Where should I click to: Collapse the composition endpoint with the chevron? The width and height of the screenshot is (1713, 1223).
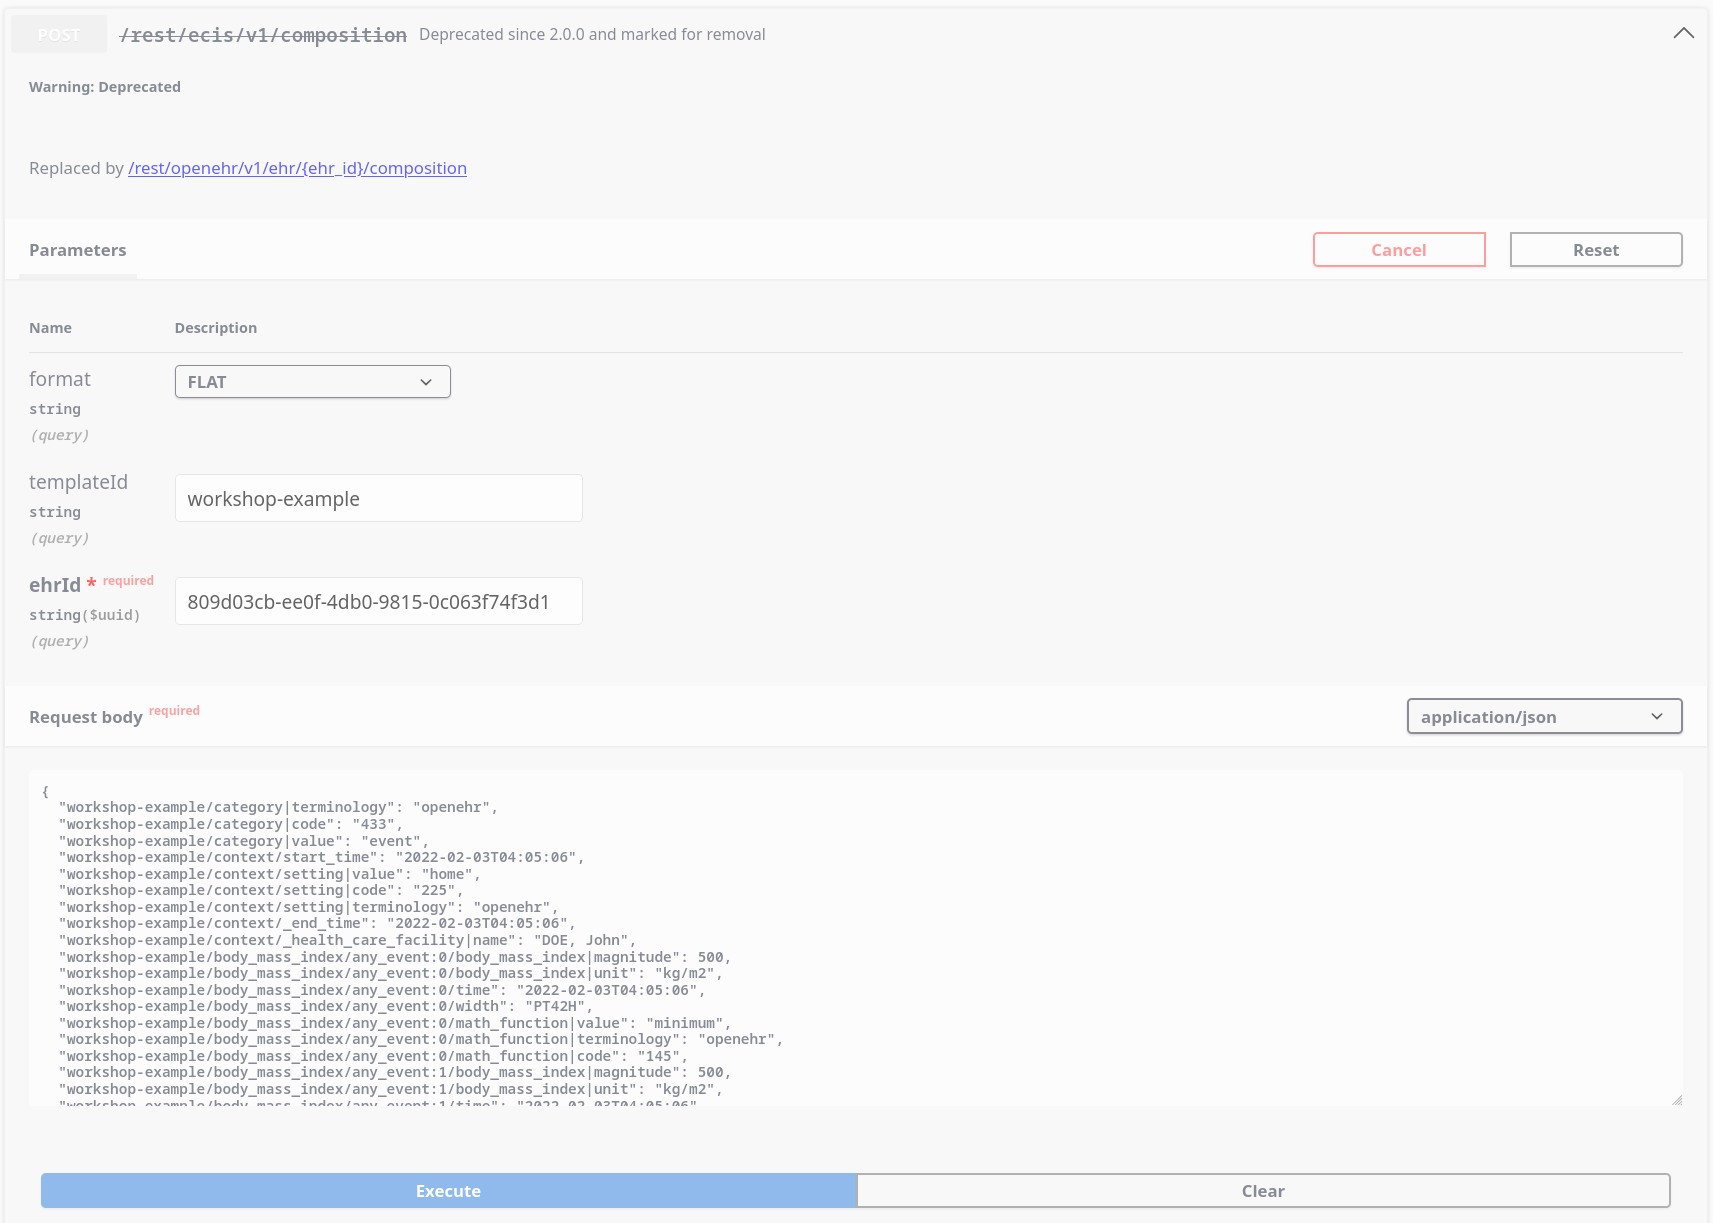point(1683,34)
